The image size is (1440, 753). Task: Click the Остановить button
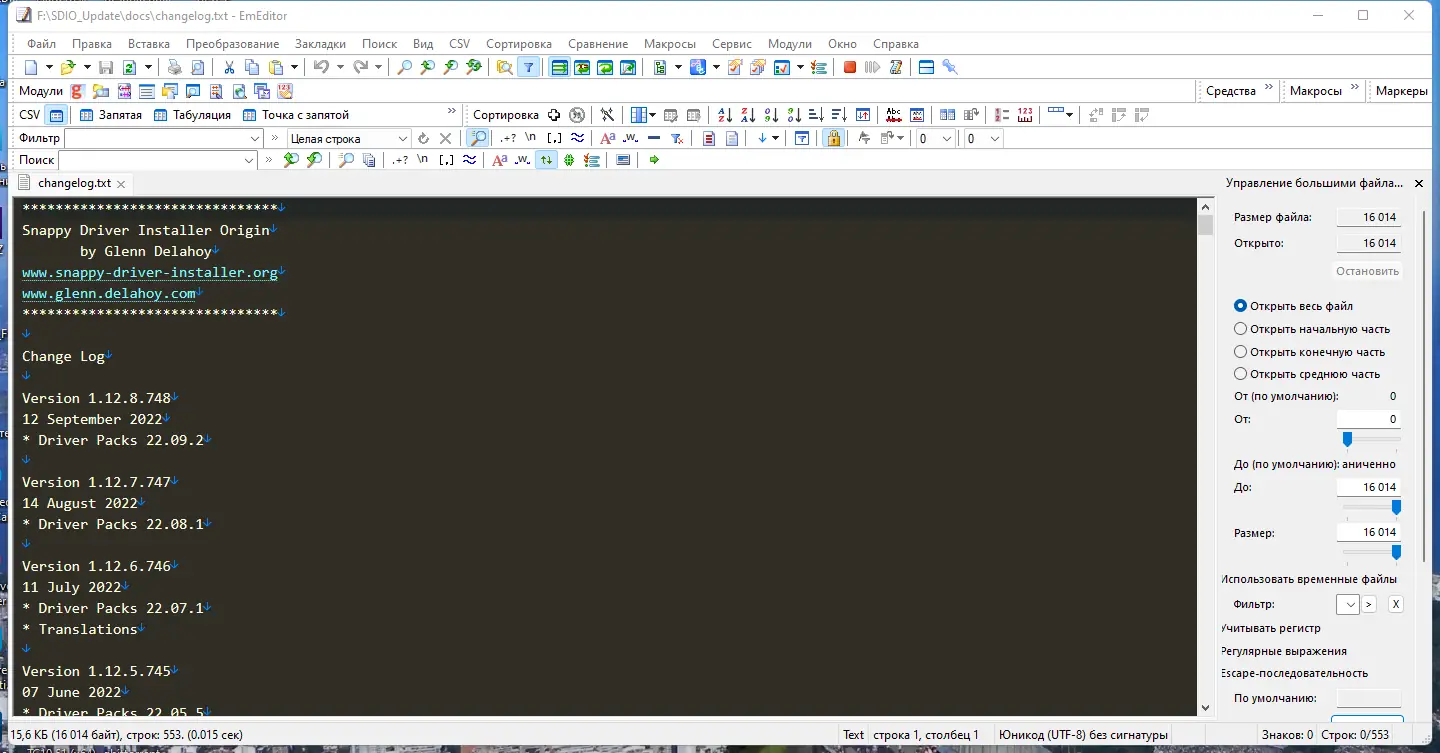(x=1367, y=271)
